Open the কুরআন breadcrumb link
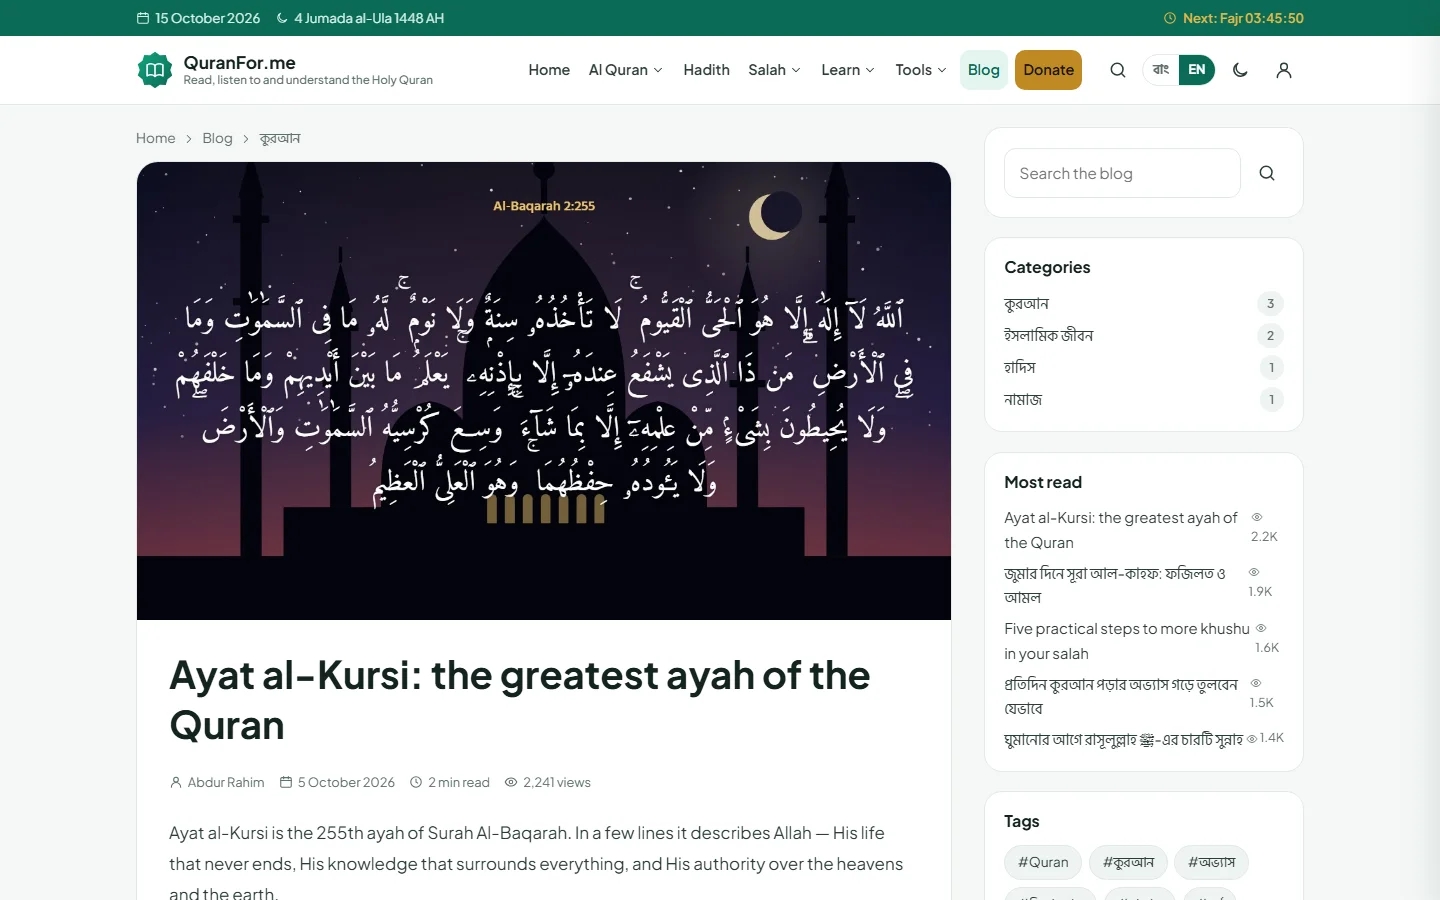Screen dimensions: 1440x900 280,138
